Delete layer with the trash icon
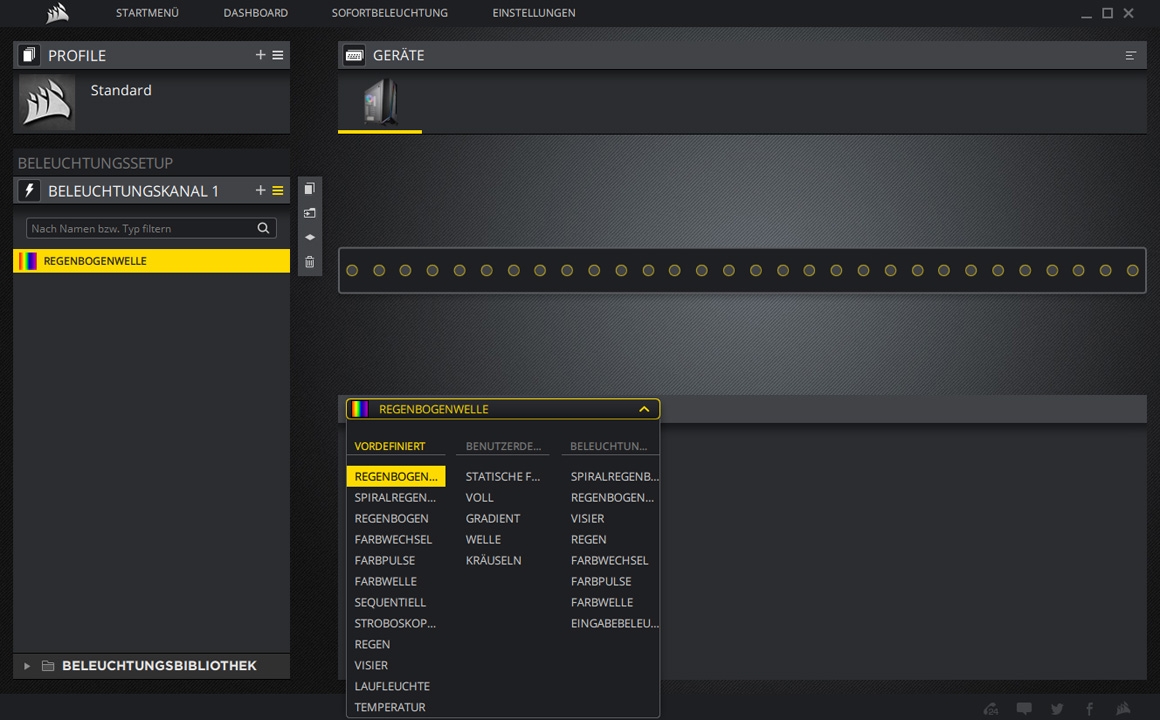Viewport: 1160px width, 720px height. (x=310, y=262)
